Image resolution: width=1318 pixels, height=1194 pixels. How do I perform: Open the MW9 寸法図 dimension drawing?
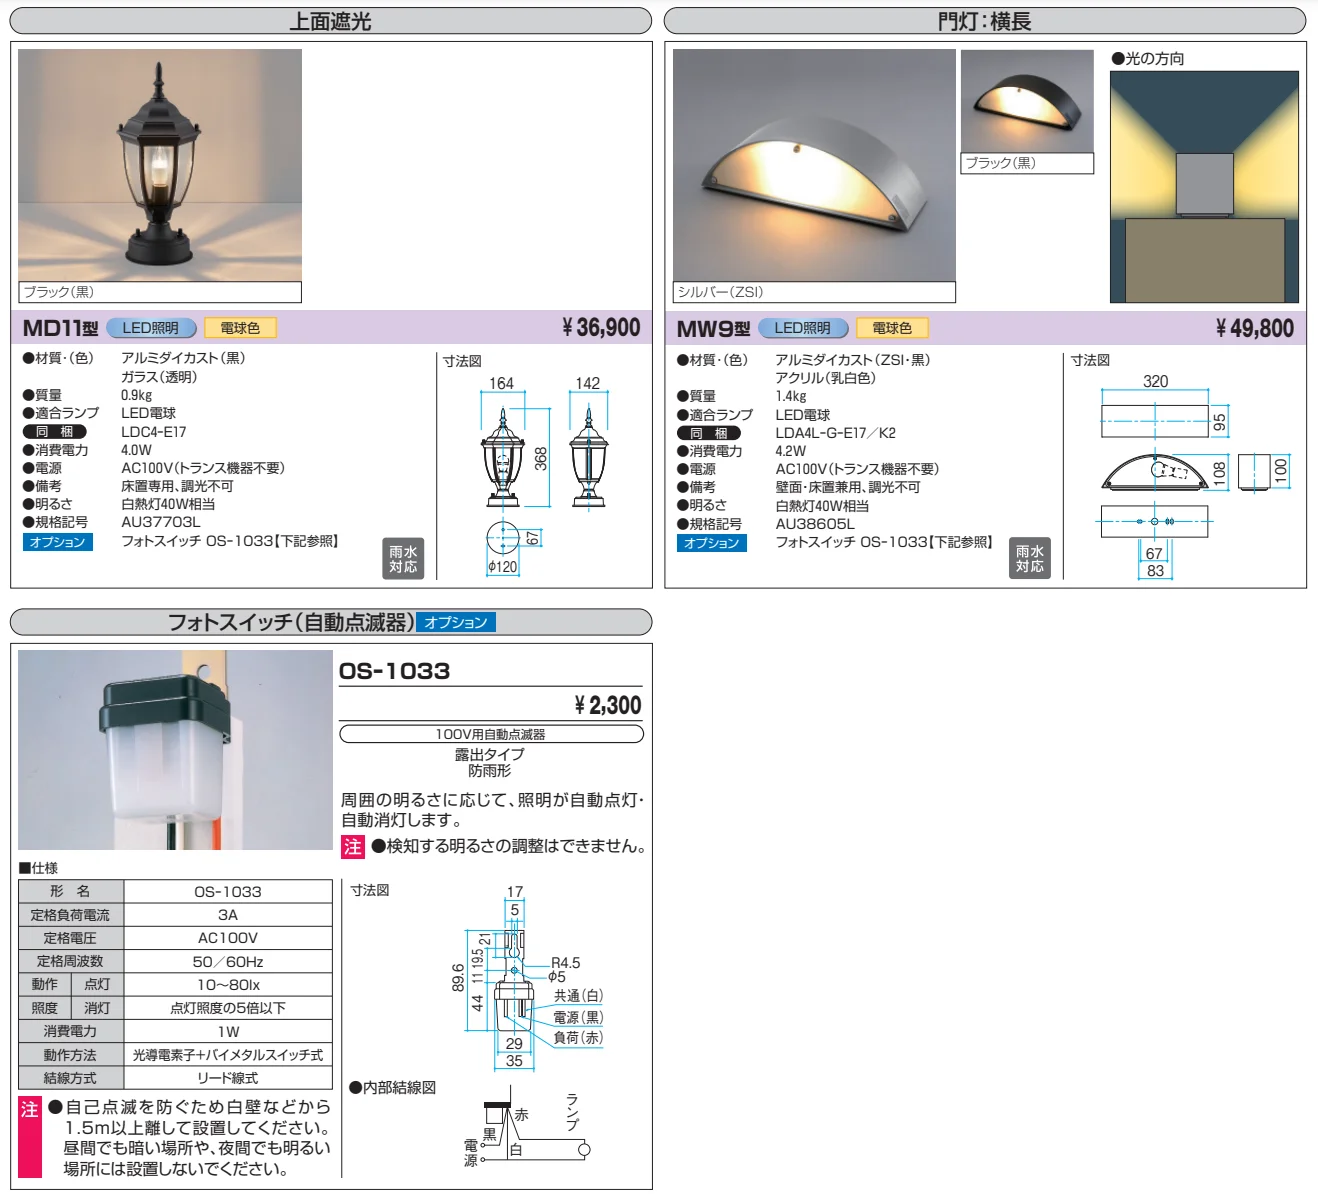click(x=1193, y=476)
